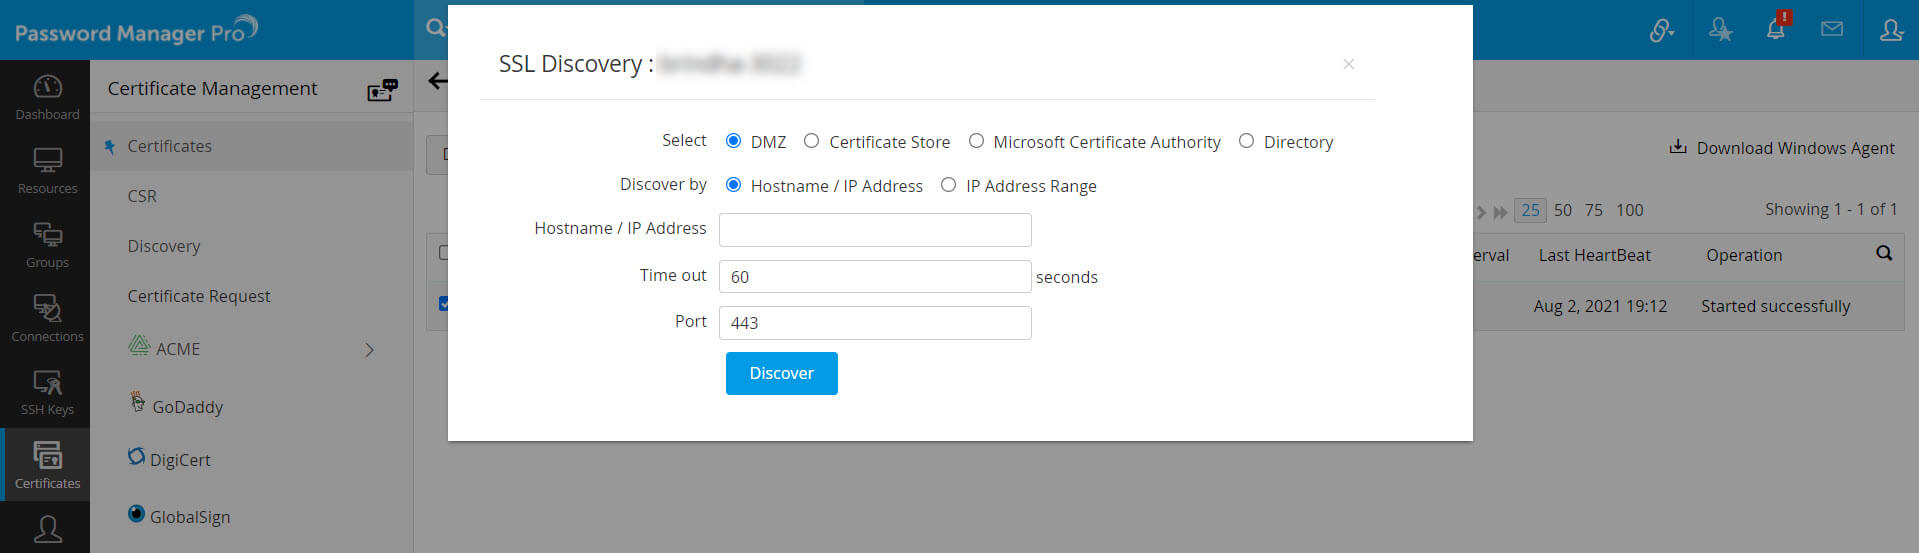Click the pin icon beside Certificates
The image size is (1919, 553).
pos(110,147)
